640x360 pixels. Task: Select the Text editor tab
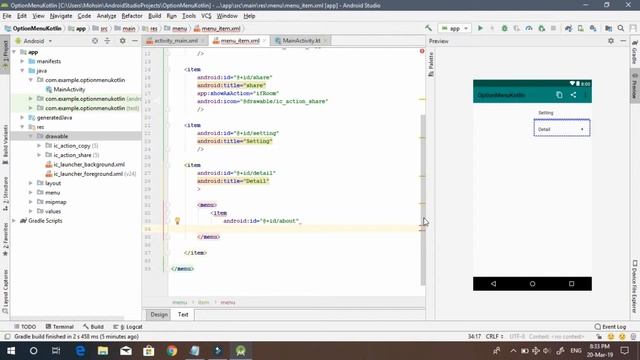[x=183, y=314]
